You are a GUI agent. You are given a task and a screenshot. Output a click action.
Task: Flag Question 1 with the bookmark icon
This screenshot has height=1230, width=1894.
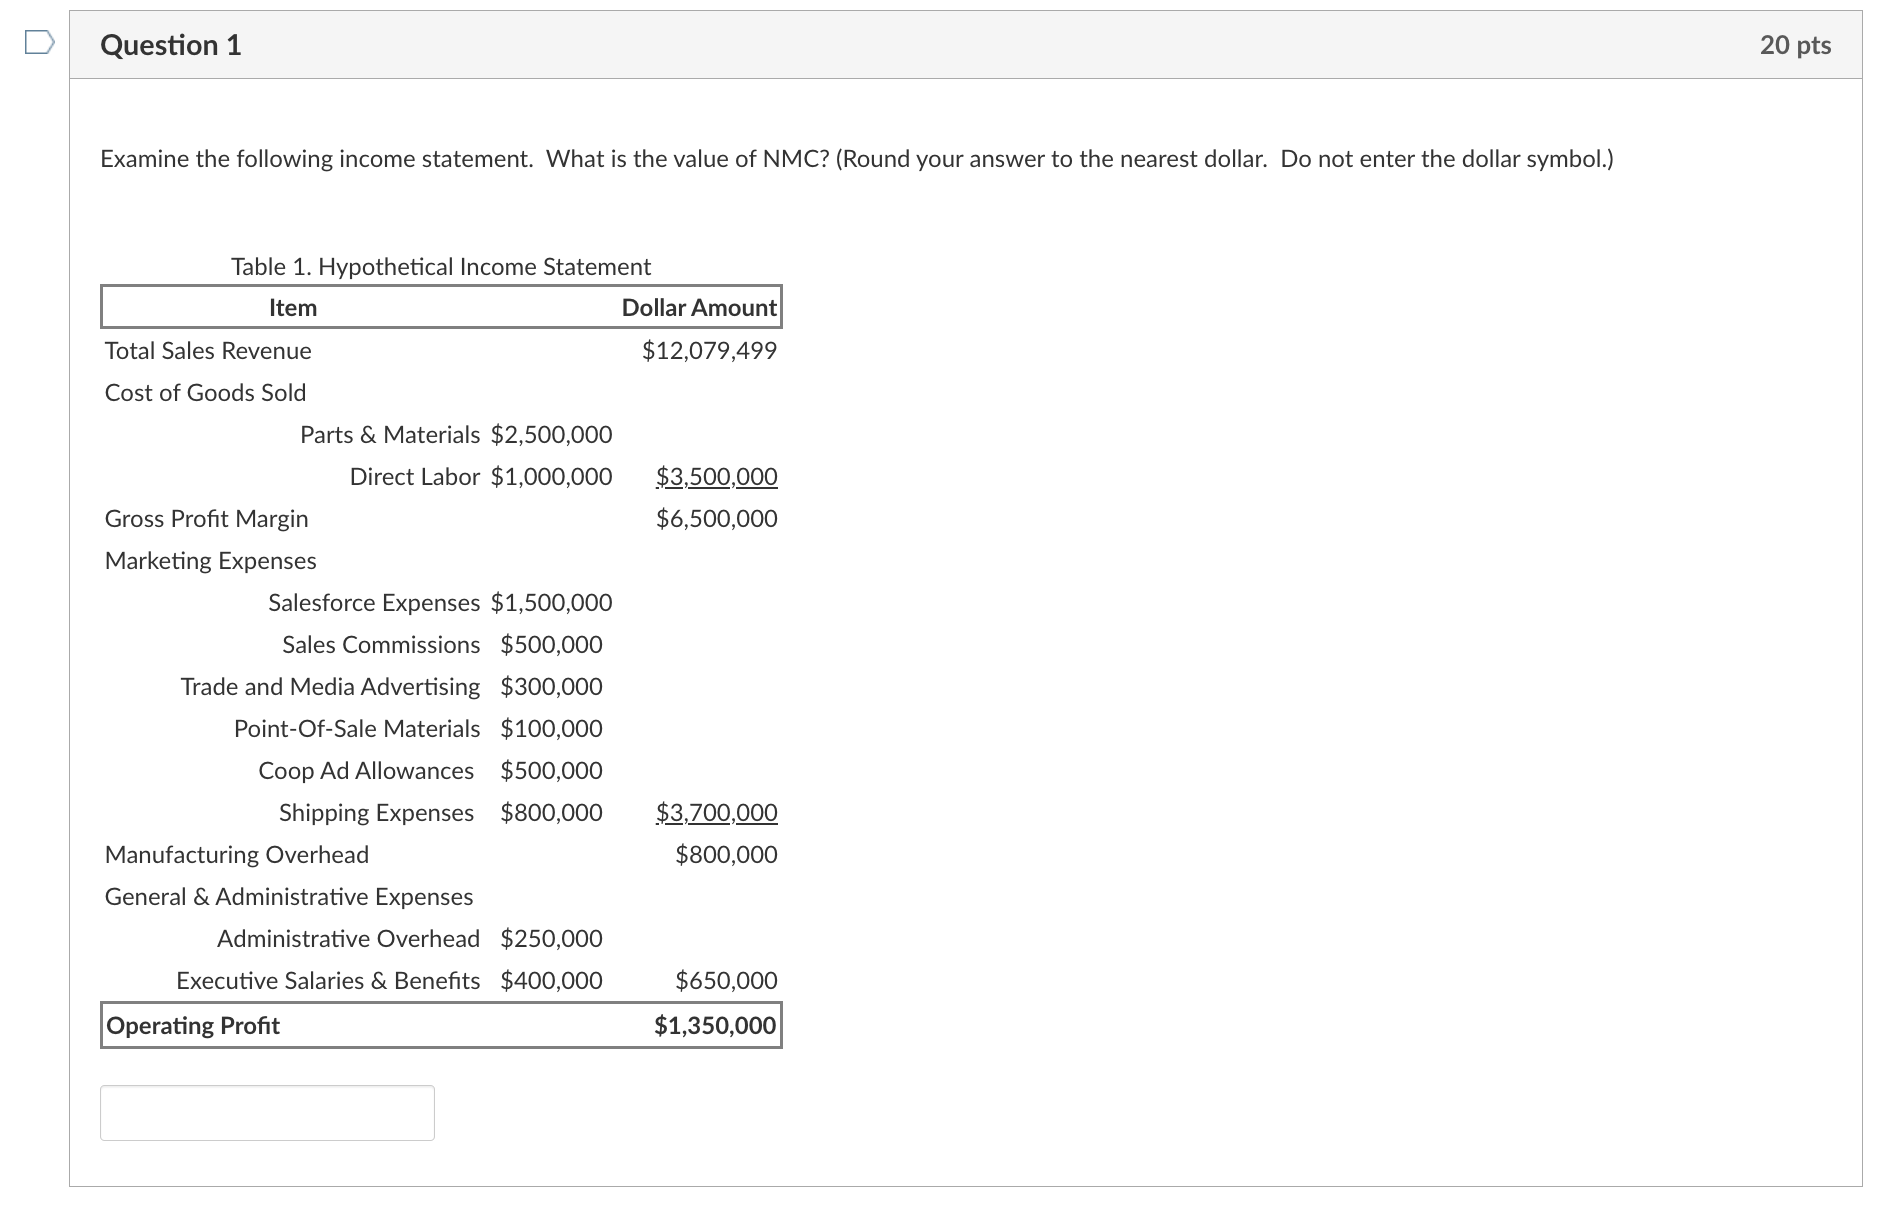pyautogui.click(x=39, y=43)
